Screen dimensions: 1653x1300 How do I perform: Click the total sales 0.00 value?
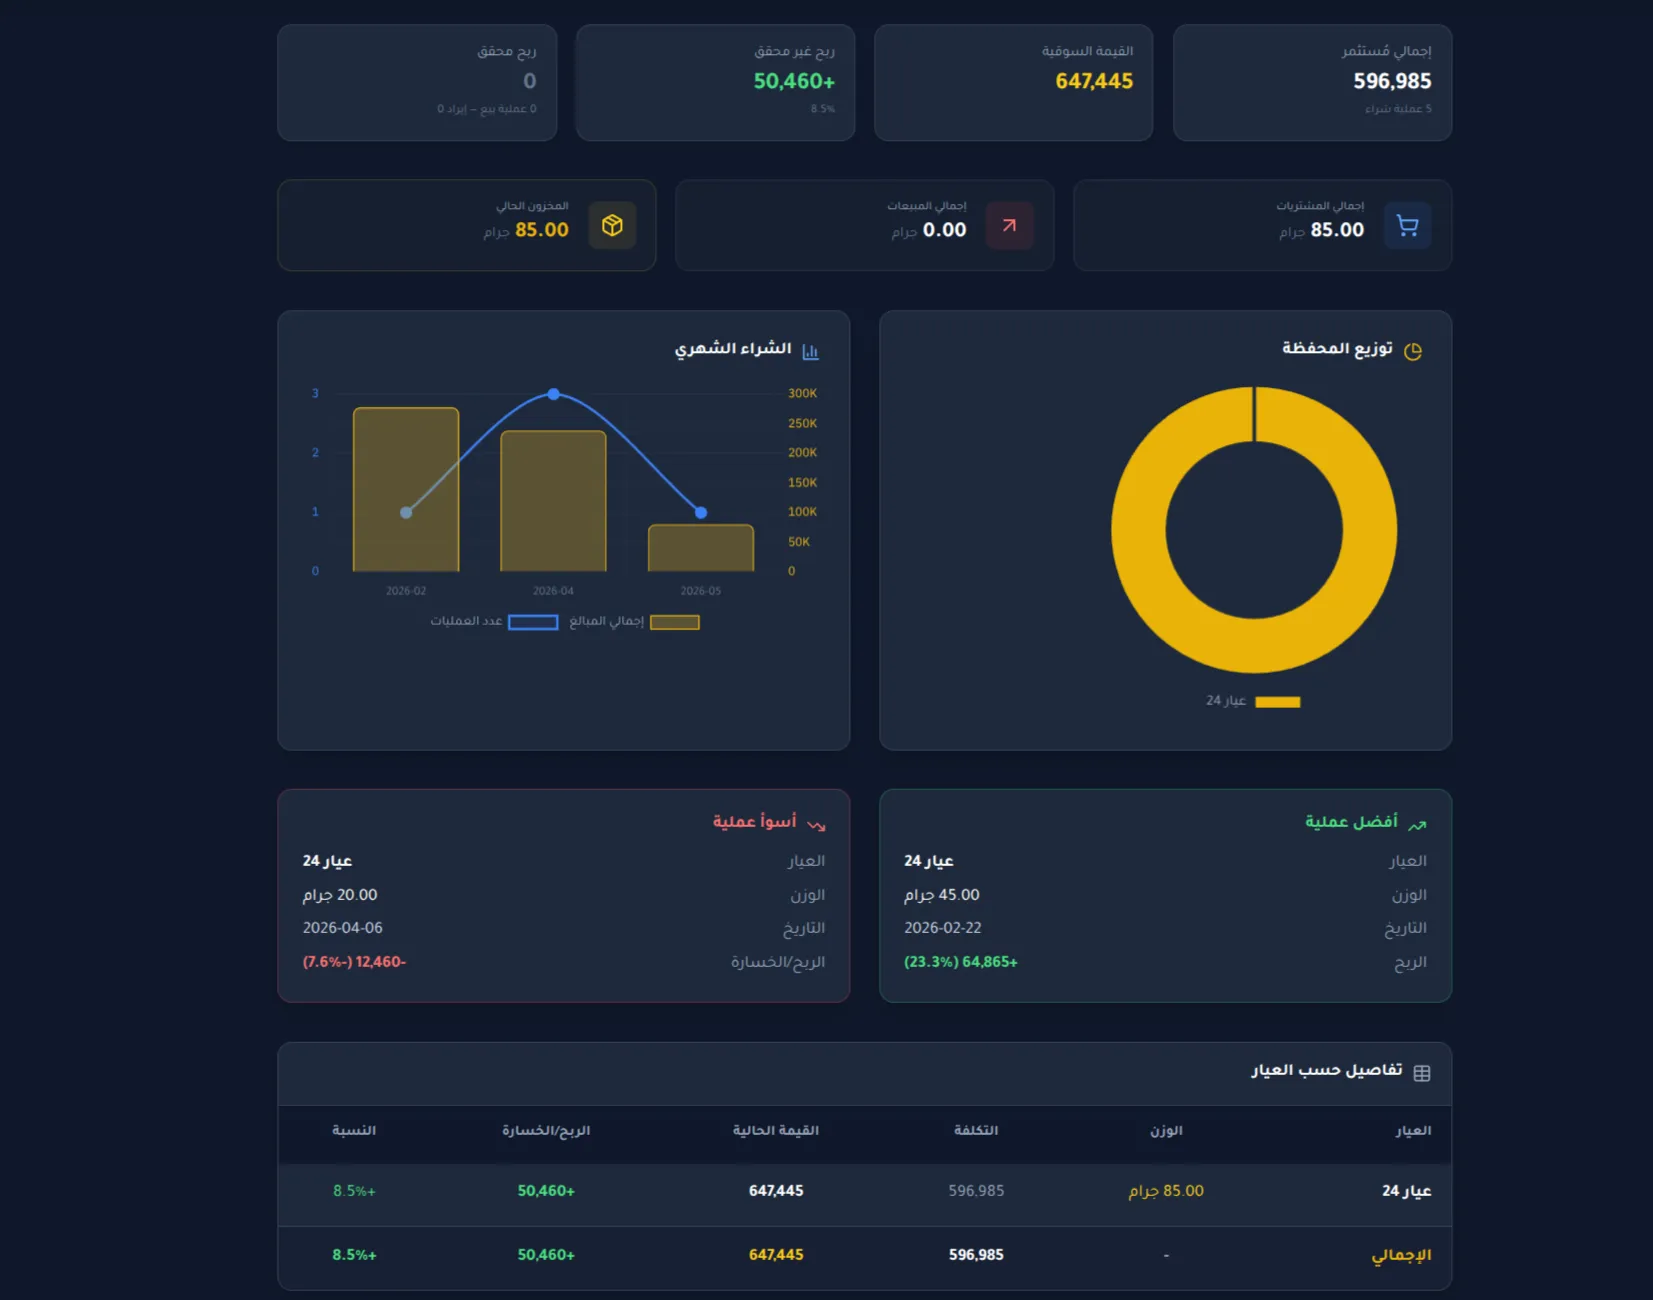point(944,230)
